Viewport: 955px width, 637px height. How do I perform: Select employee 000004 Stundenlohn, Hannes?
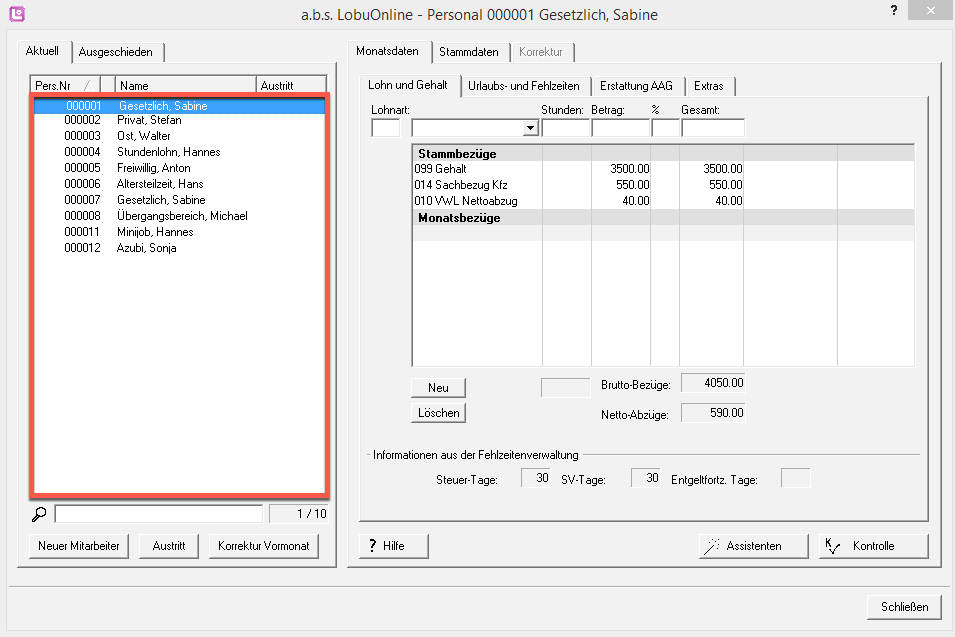pos(180,152)
